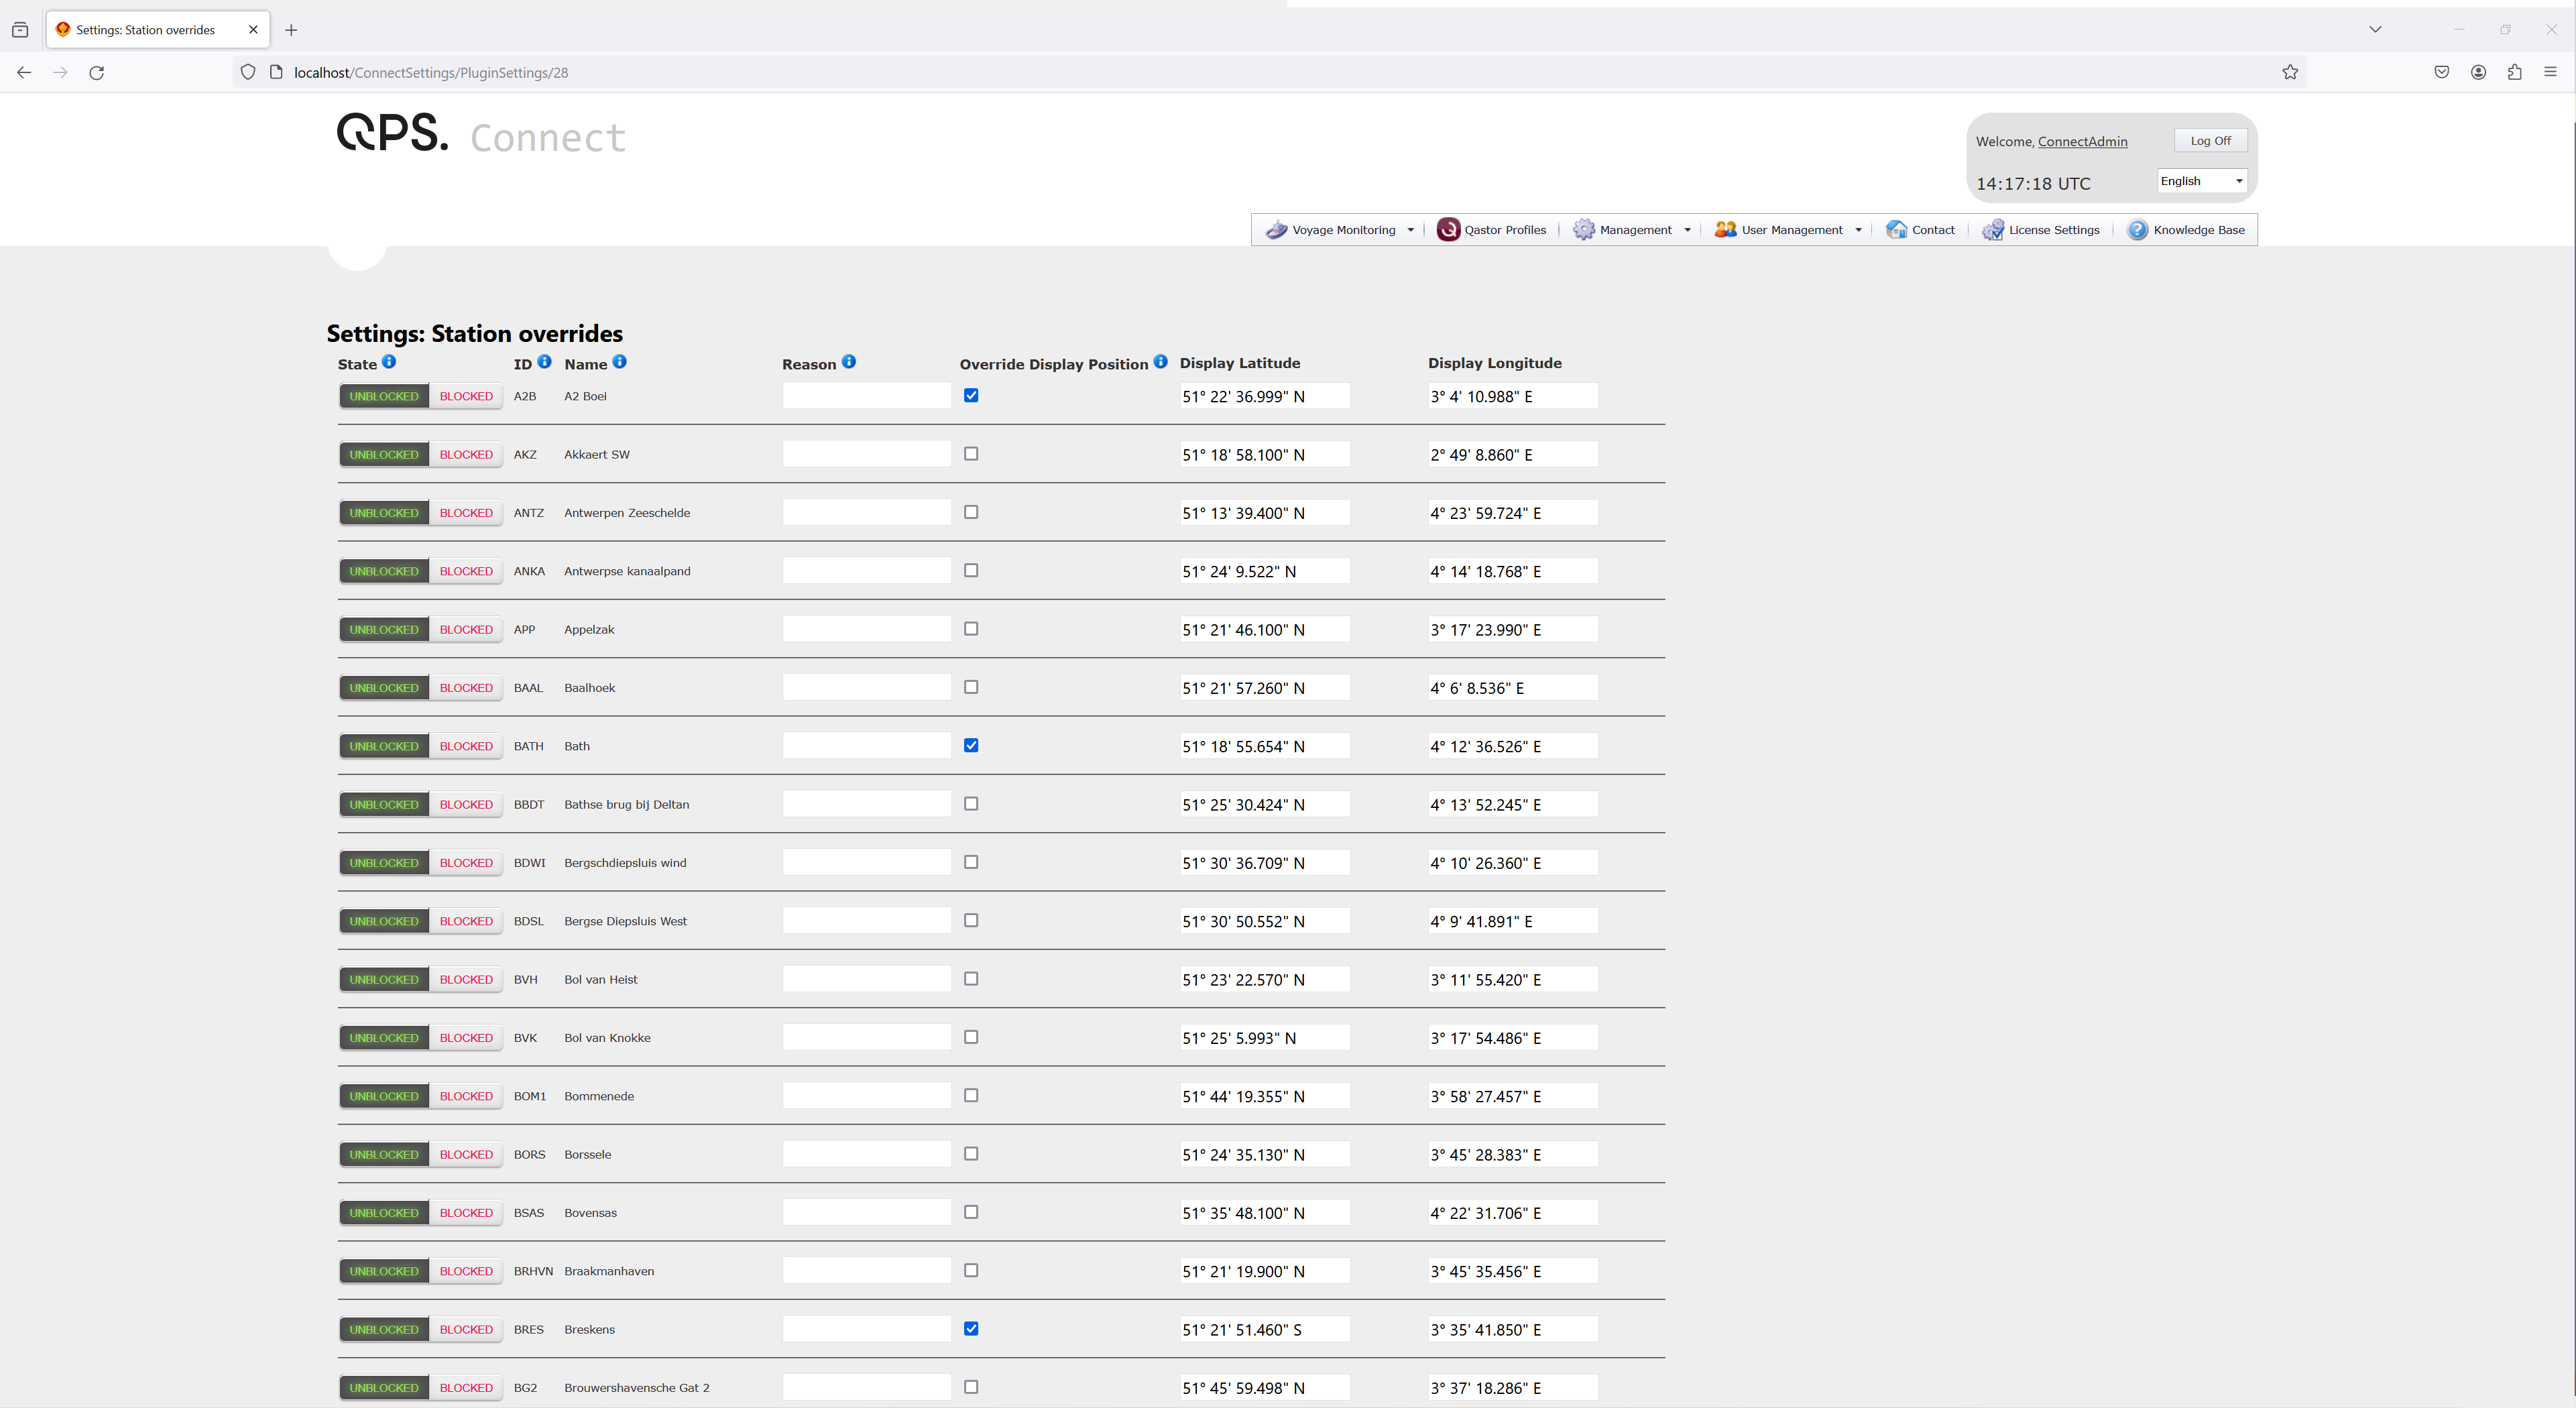The image size is (2576, 1408).
Task: Set Appelzak station state to BLOCKED
Action: point(466,630)
